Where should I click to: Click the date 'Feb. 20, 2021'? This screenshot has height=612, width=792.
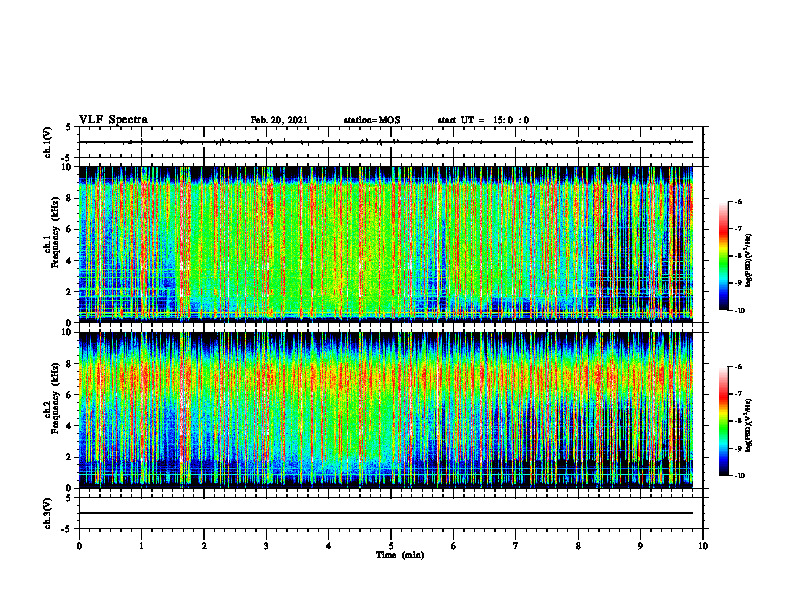click(279, 120)
